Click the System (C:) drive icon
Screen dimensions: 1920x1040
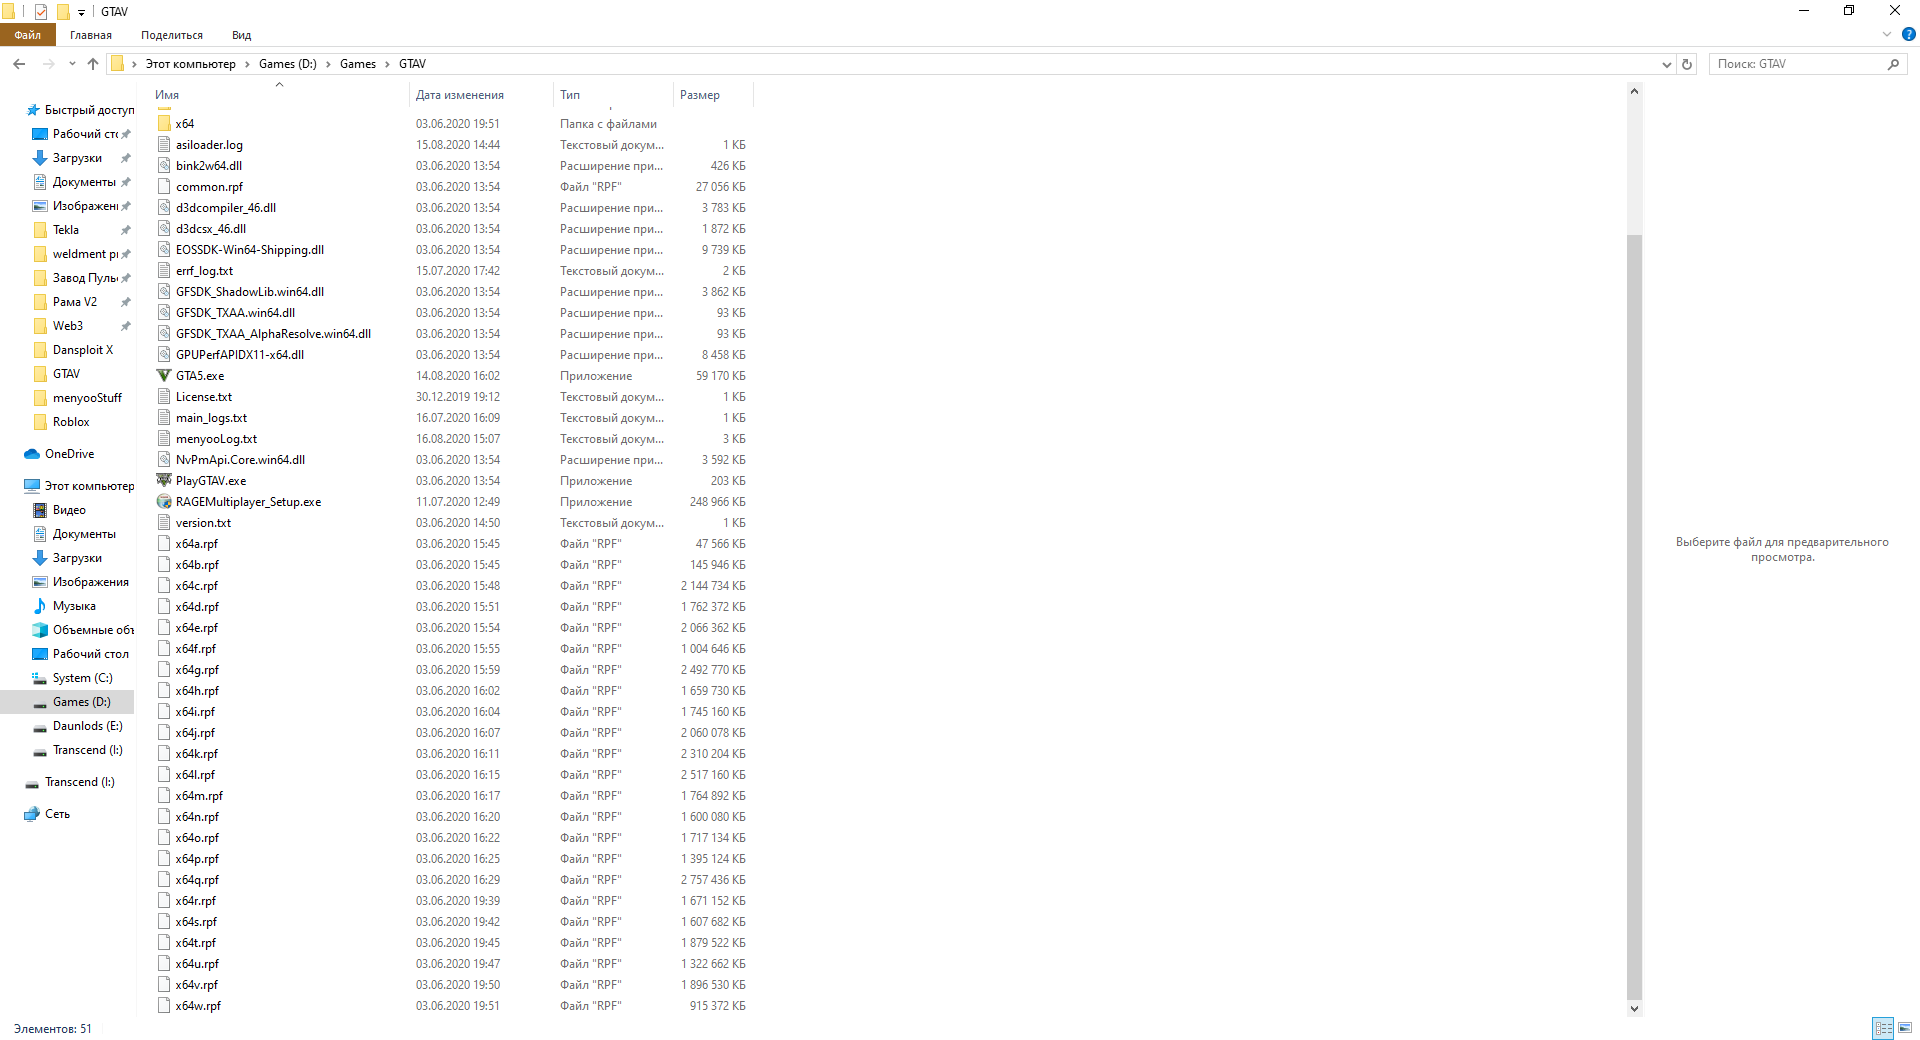tap(40, 678)
